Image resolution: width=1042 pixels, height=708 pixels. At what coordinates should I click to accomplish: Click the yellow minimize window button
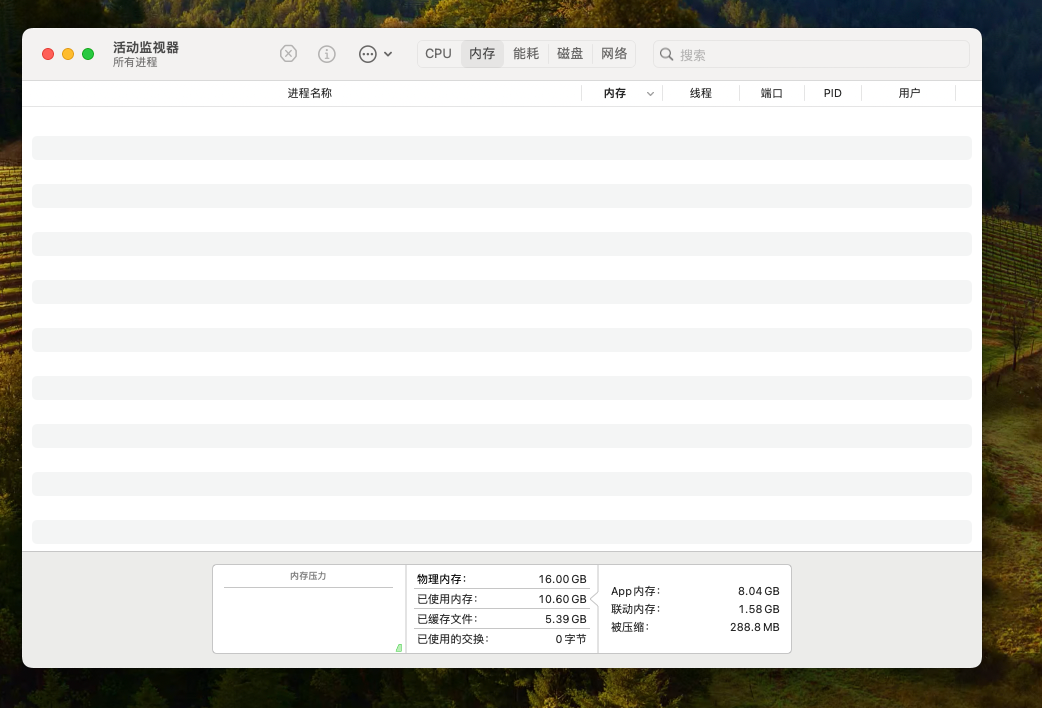point(68,54)
